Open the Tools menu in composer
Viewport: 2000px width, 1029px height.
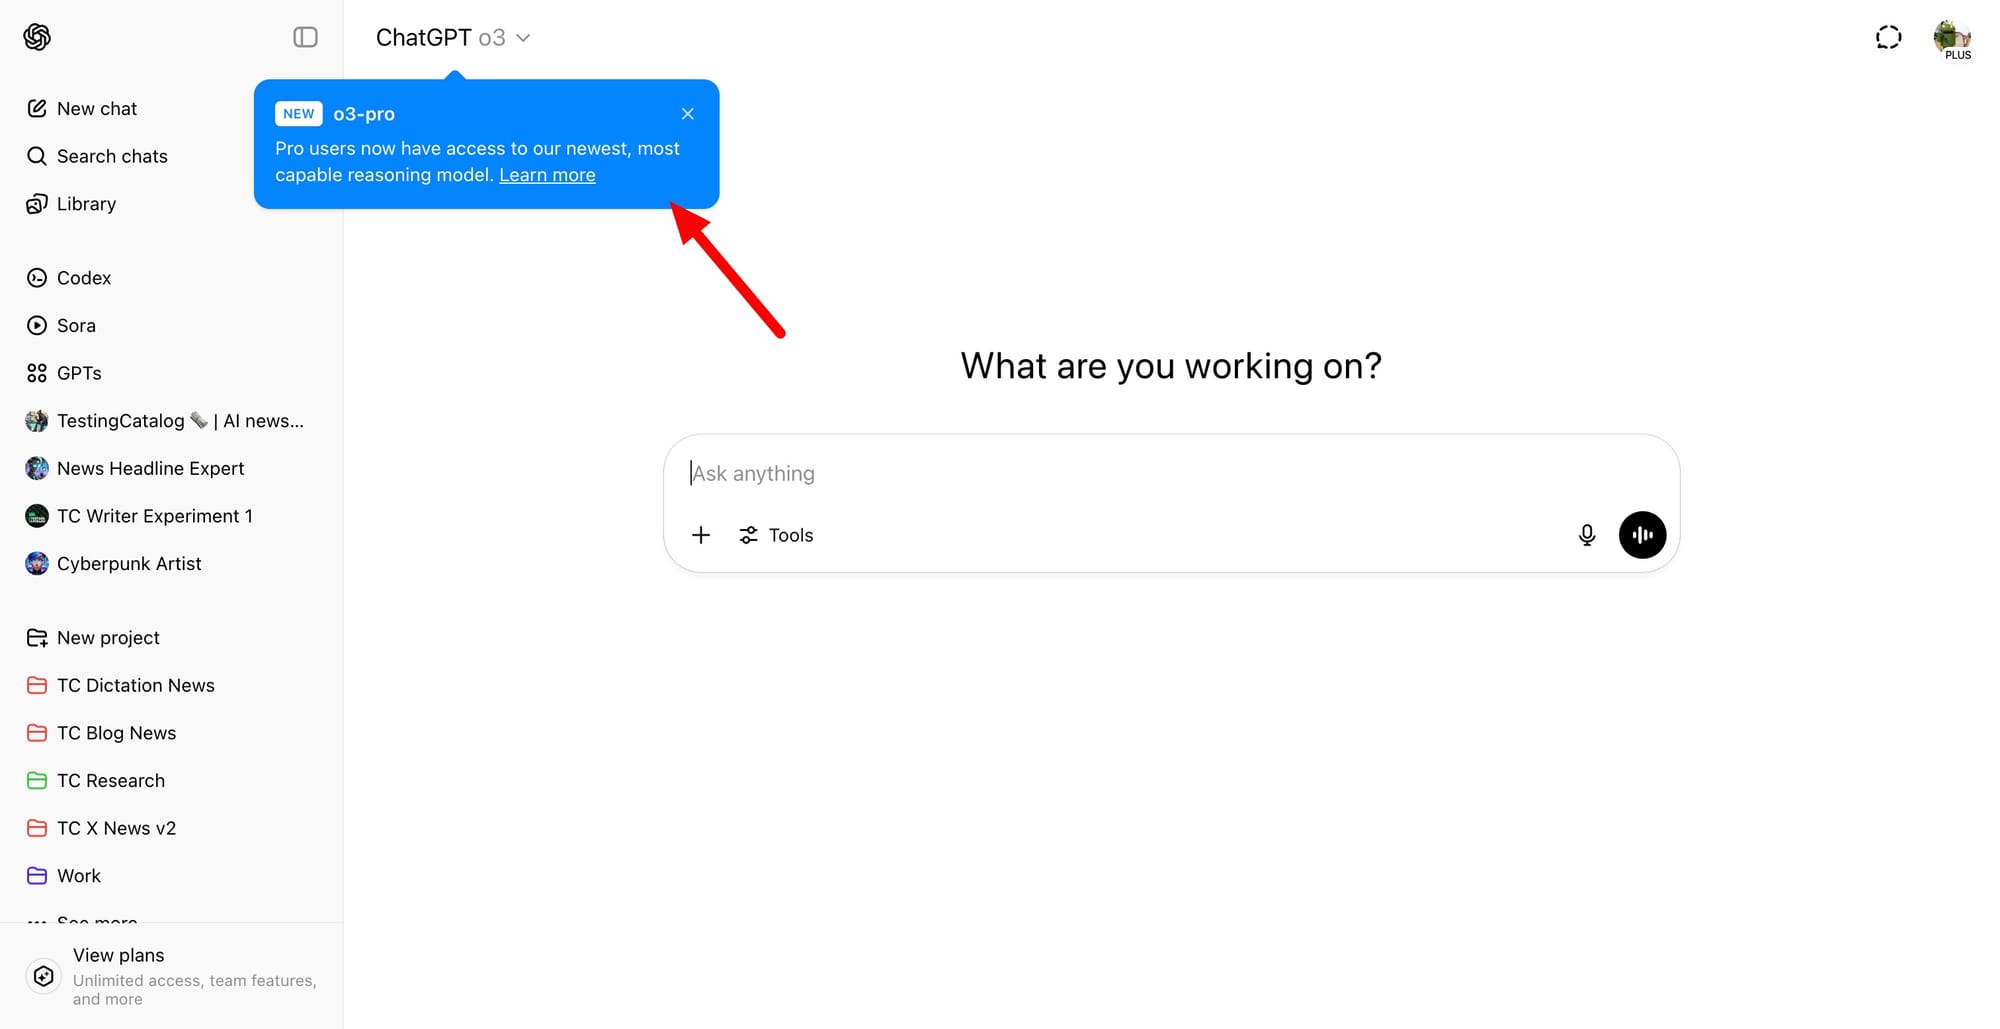tap(776, 535)
